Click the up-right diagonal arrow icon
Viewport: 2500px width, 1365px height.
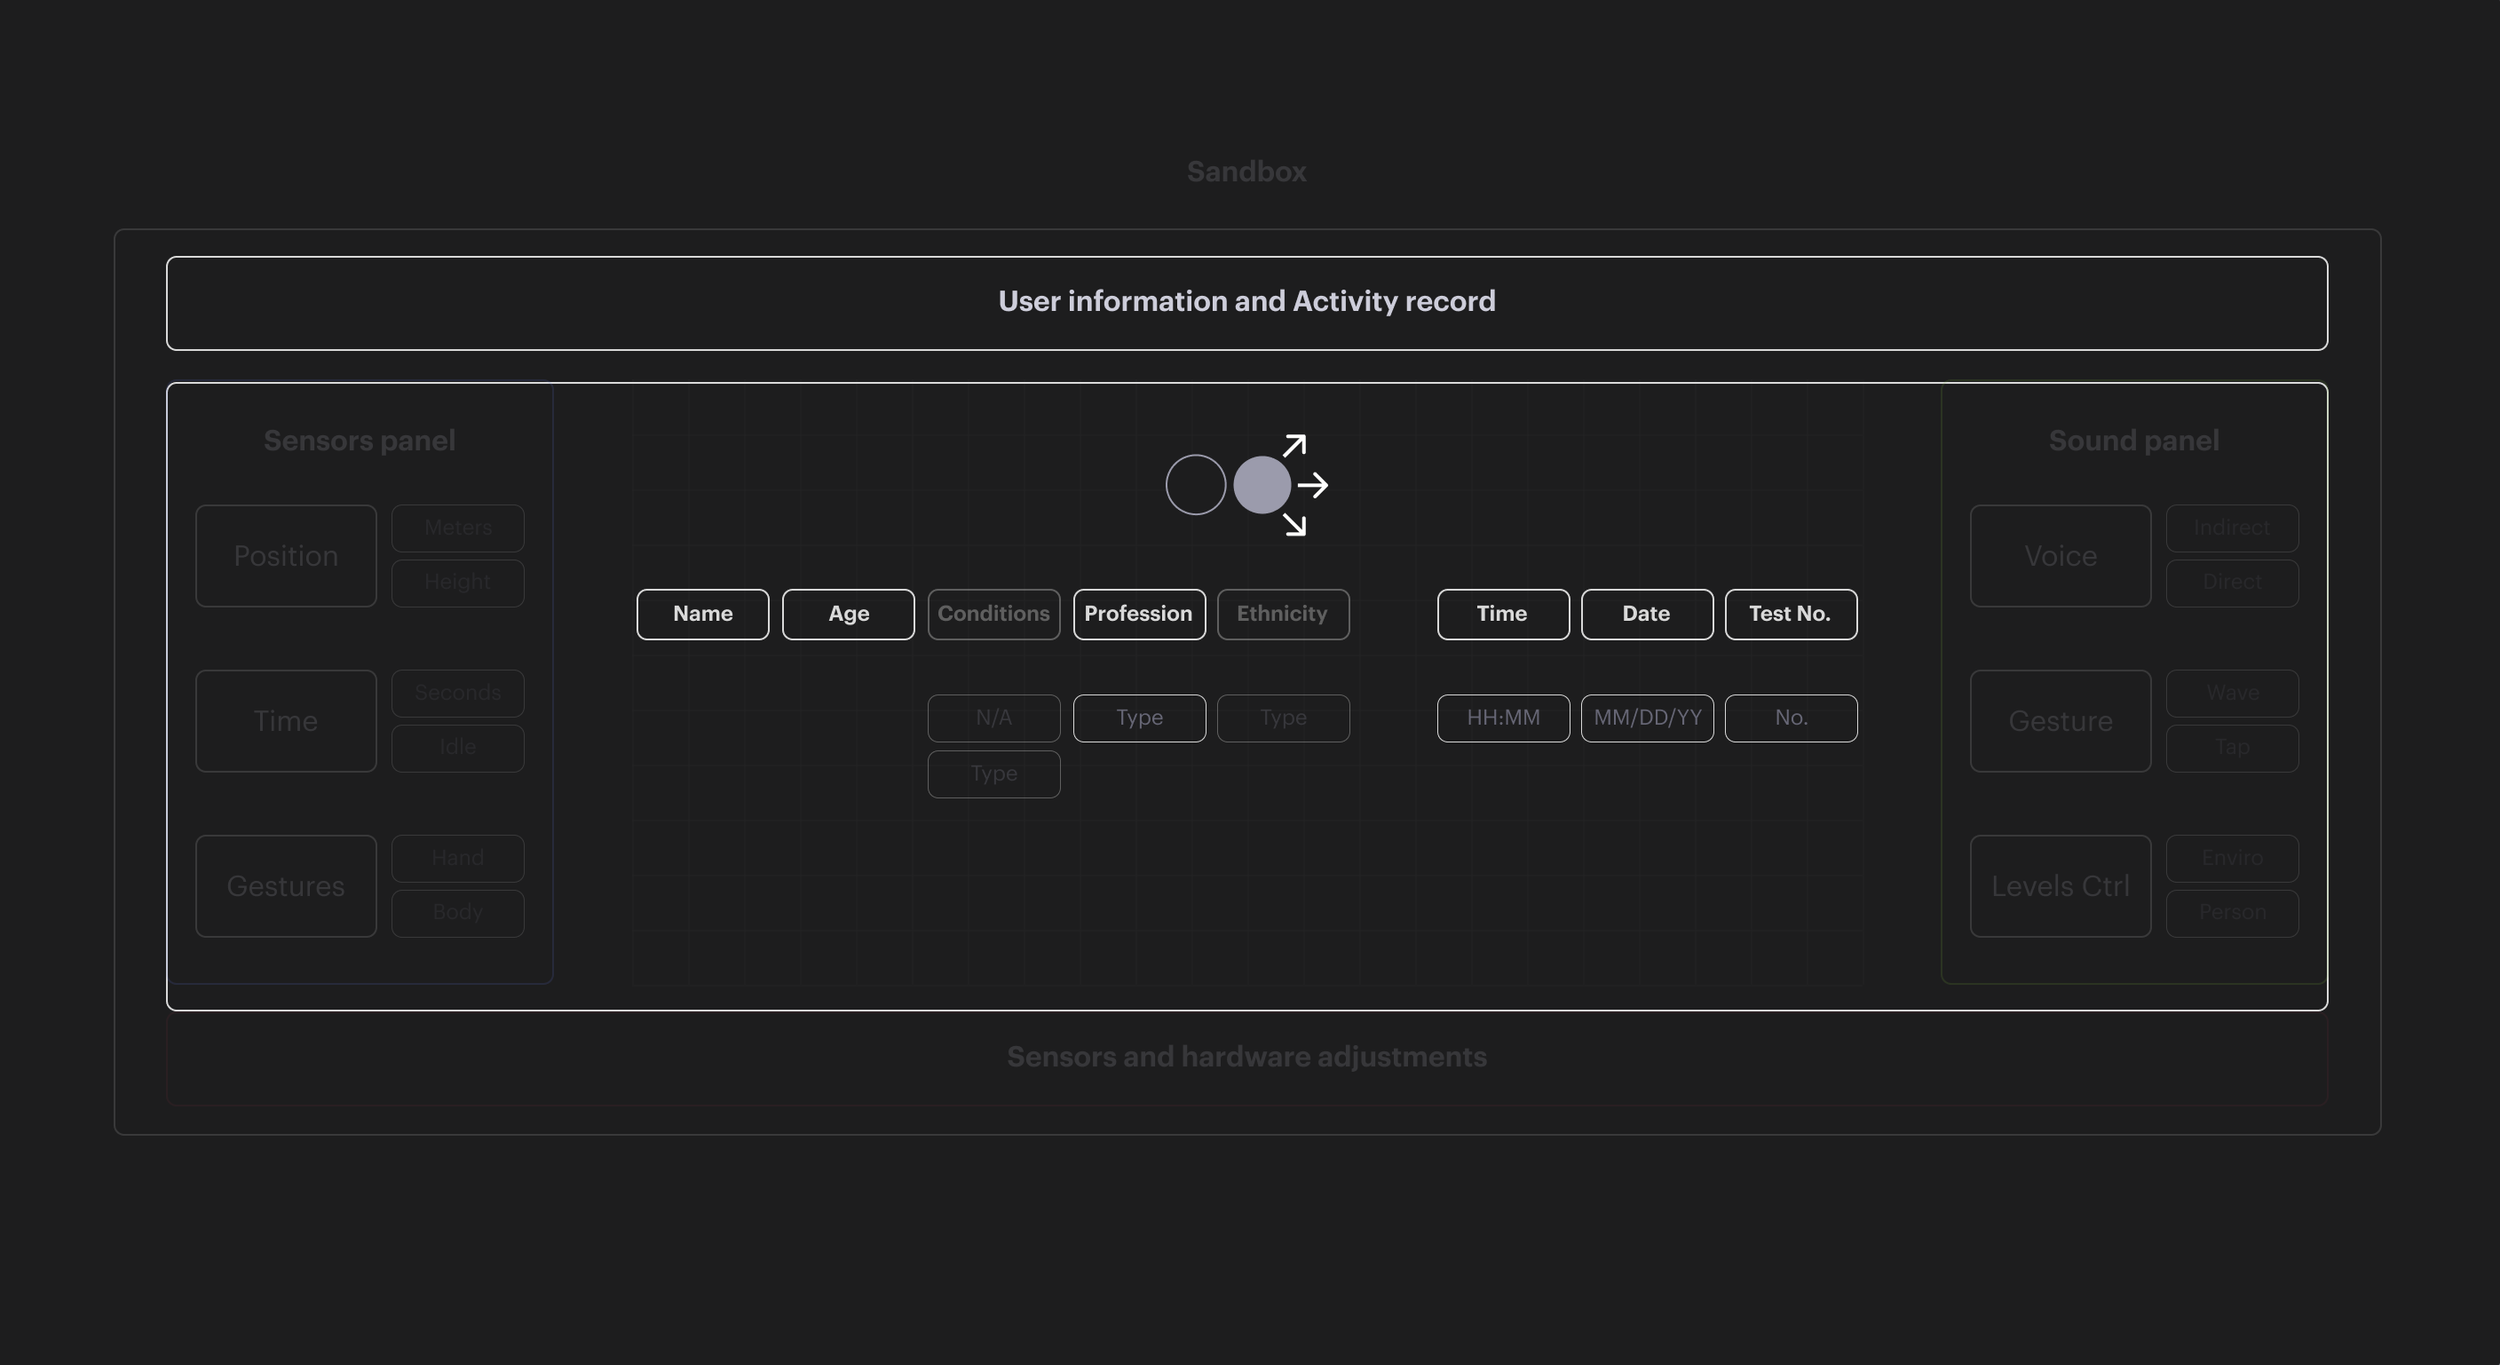click(1294, 446)
